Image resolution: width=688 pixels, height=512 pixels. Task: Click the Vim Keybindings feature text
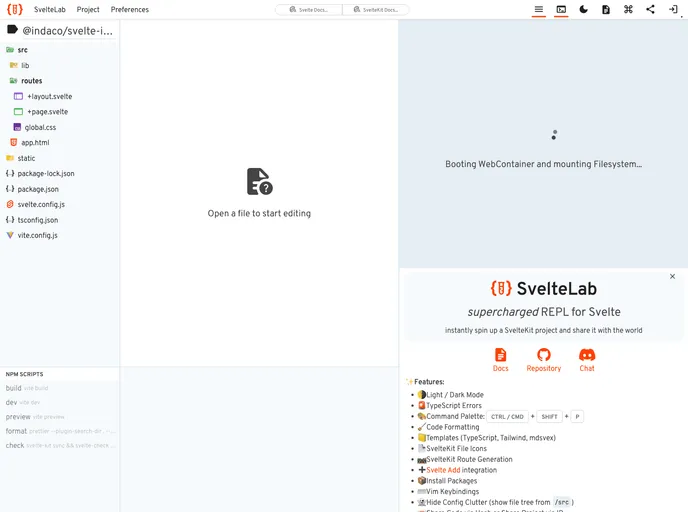coord(452,491)
